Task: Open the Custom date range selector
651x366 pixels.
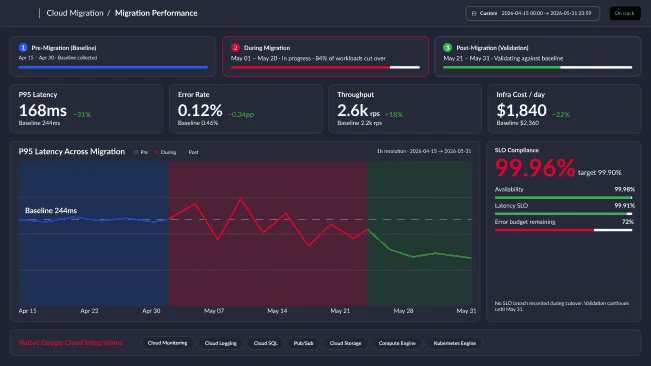Action: [532, 13]
